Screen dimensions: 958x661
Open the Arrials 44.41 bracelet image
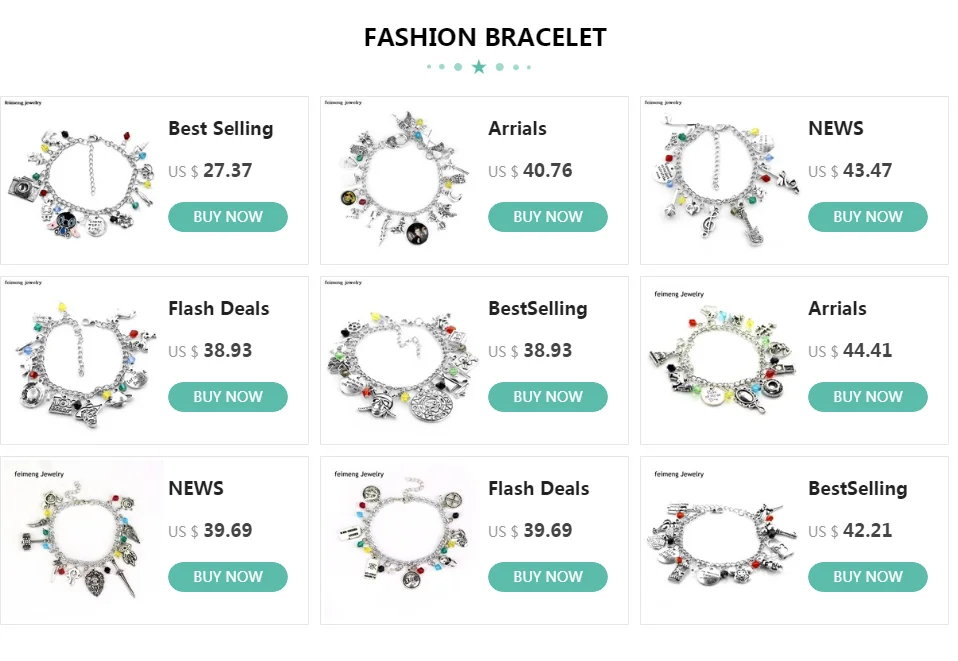[x=722, y=360]
